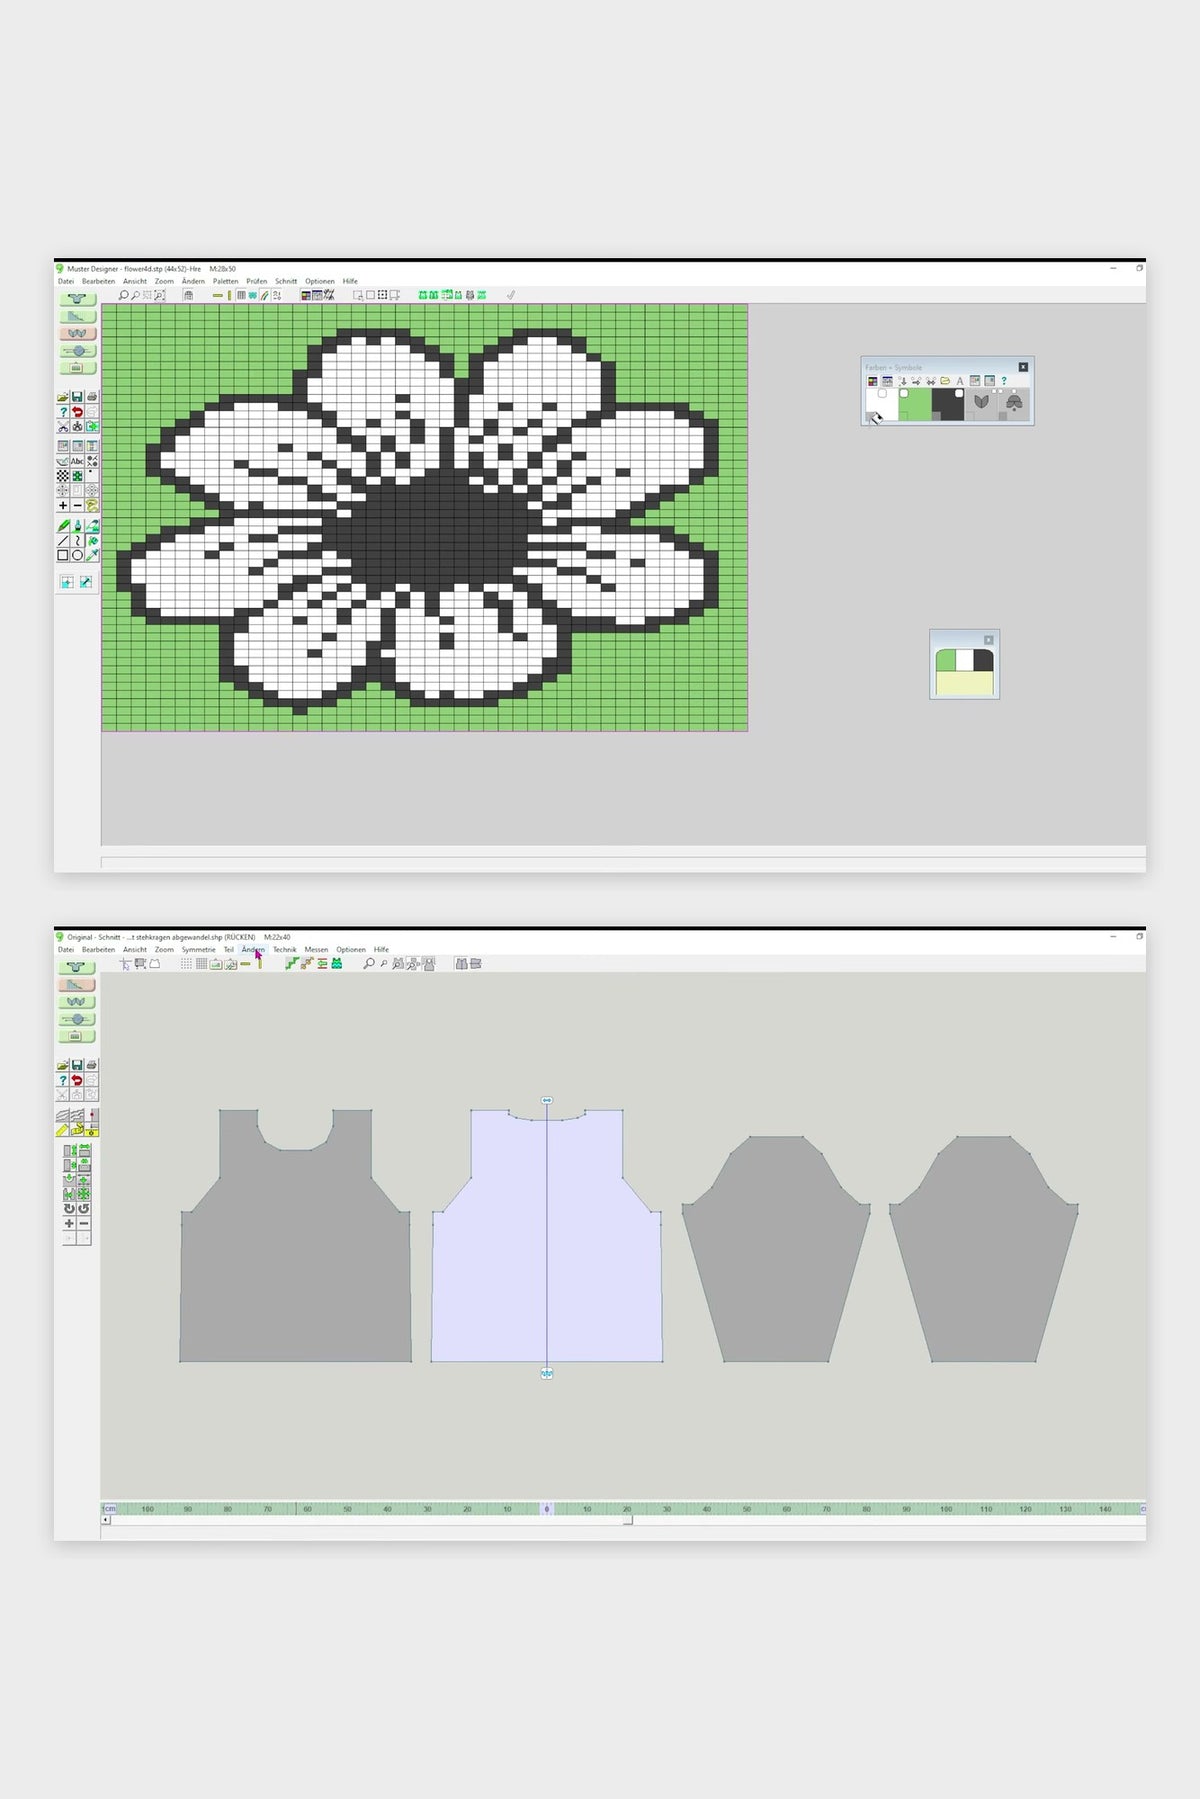The width and height of the screenshot is (1200, 1799).
Task: Large magnifier icon in Schnitt top toolbar
Action: [369, 963]
